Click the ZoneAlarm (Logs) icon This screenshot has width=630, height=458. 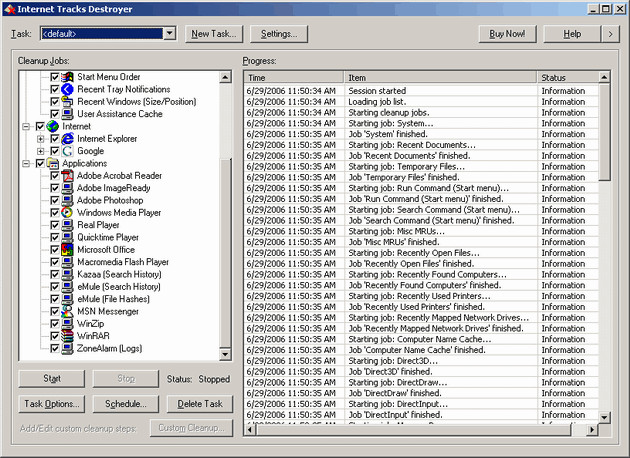point(67,348)
